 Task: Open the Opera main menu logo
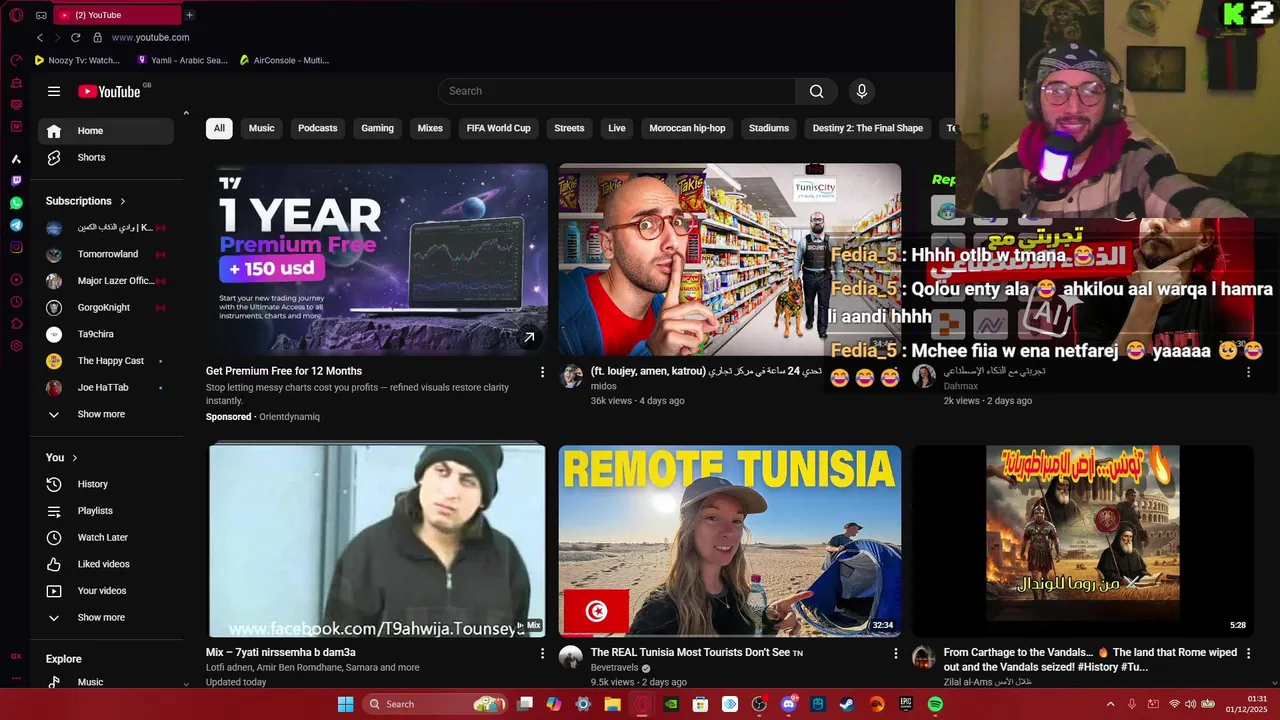click(16, 15)
